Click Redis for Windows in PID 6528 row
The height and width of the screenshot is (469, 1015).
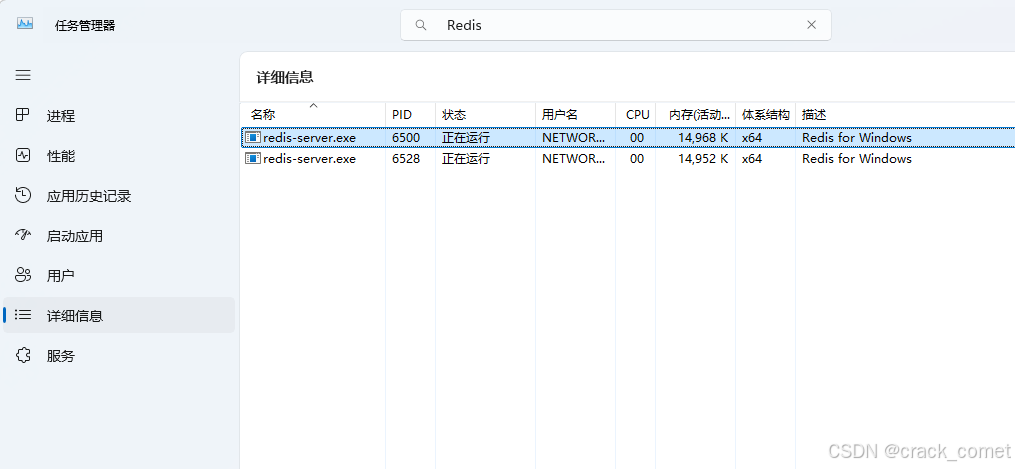[x=856, y=158]
